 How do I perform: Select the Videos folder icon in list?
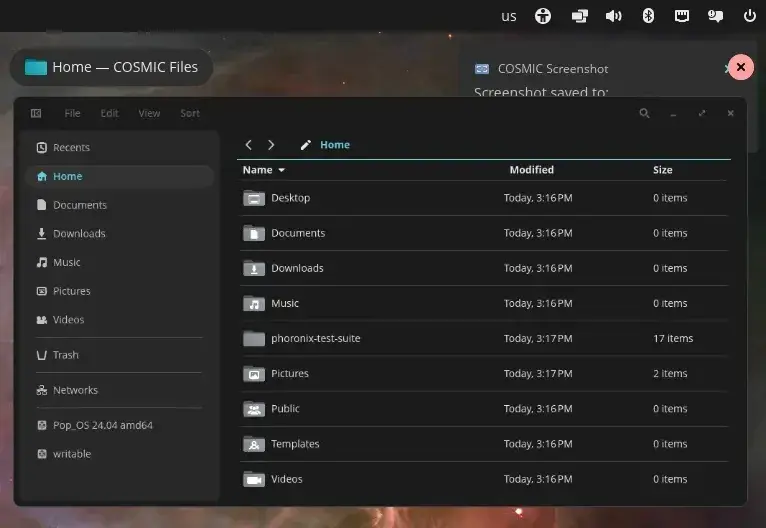coord(254,479)
